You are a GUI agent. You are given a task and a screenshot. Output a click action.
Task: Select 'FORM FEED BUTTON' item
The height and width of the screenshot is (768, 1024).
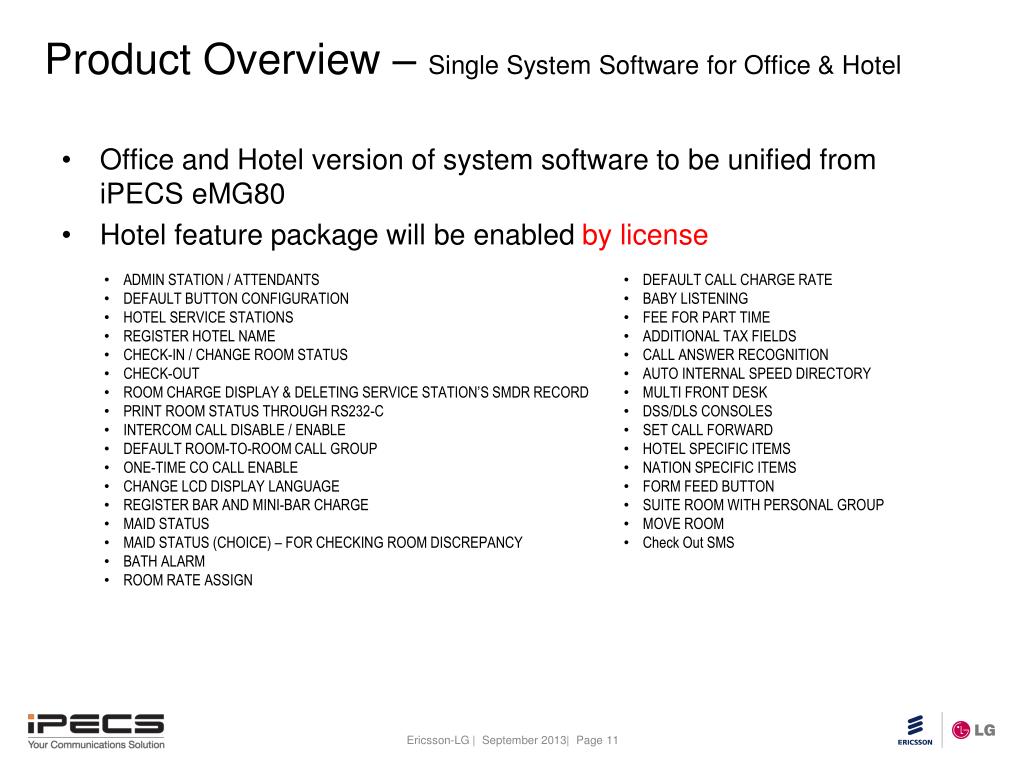(708, 487)
